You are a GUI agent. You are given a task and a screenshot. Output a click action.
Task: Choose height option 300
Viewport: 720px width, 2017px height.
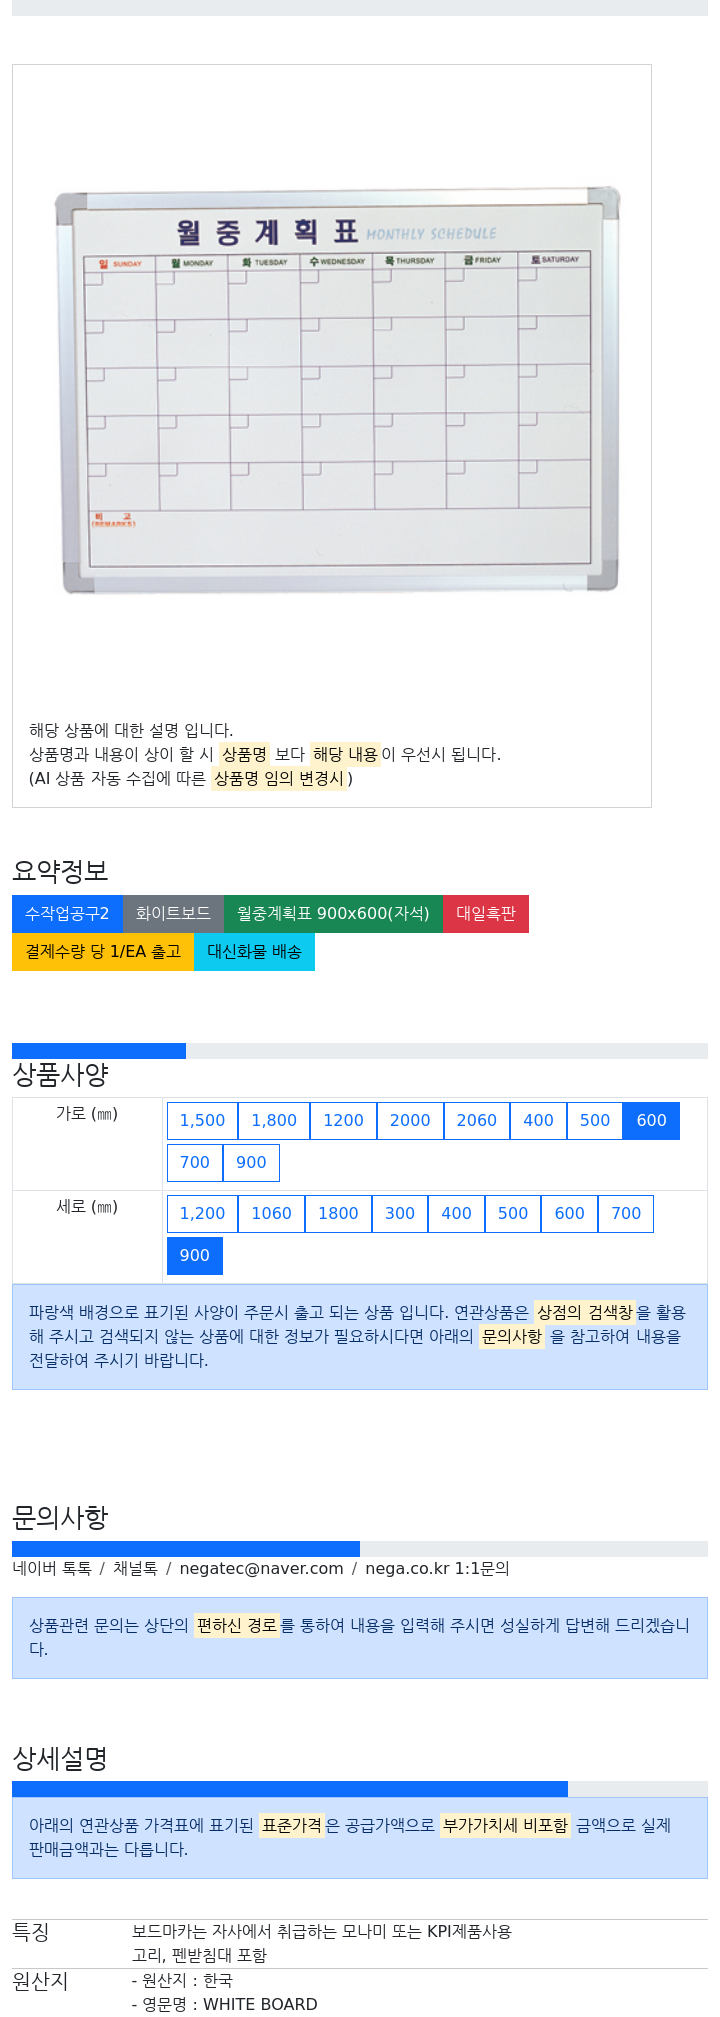coord(400,1213)
